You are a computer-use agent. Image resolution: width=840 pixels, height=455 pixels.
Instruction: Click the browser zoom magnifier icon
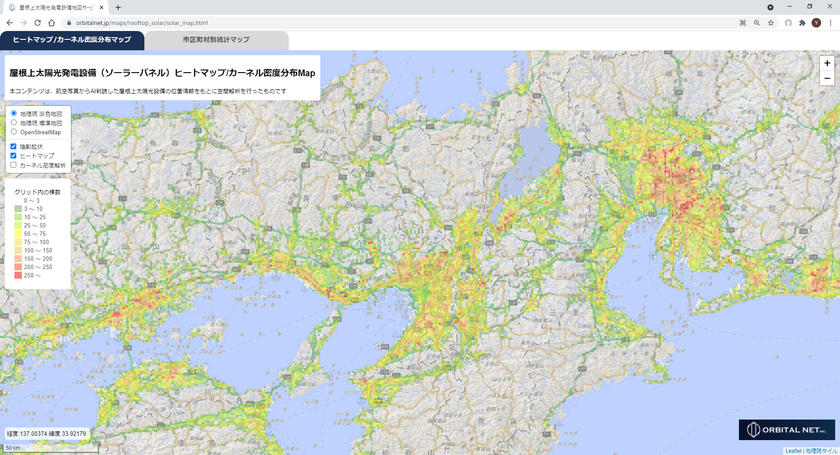[x=756, y=22]
